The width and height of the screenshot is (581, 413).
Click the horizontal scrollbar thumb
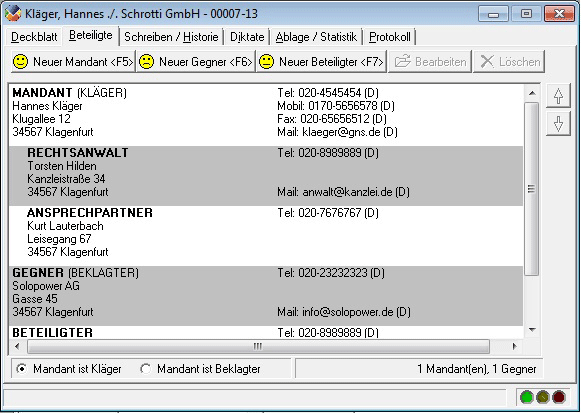coord(258,347)
